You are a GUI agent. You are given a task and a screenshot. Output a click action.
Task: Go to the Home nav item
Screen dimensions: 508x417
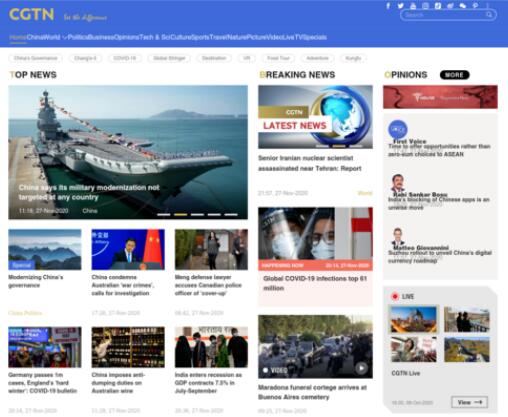pyautogui.click(x=18, y=37)
